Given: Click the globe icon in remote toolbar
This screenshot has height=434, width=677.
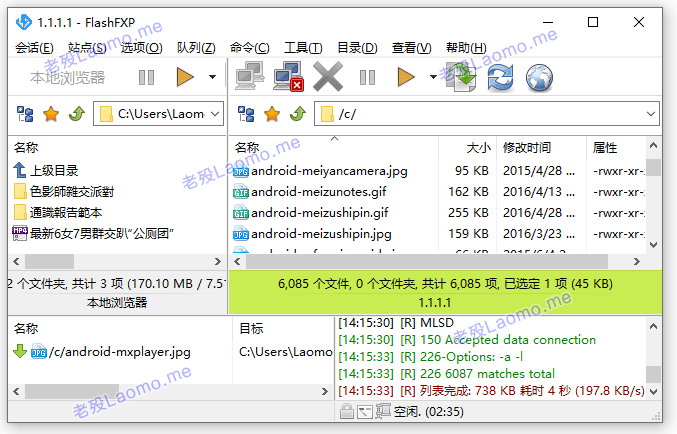Looking at the screenshot, I should click(539, 78).
